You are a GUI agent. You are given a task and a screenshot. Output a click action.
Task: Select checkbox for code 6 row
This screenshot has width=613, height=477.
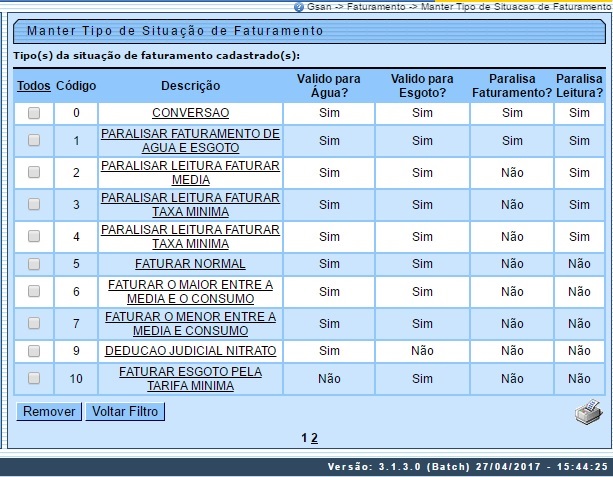34,291
